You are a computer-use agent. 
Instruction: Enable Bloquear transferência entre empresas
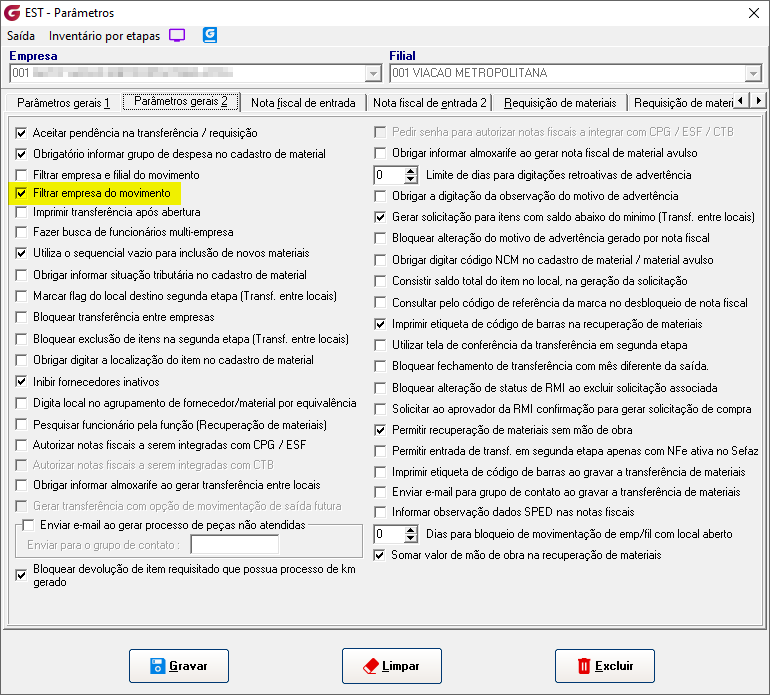click(x=21, y=317)
